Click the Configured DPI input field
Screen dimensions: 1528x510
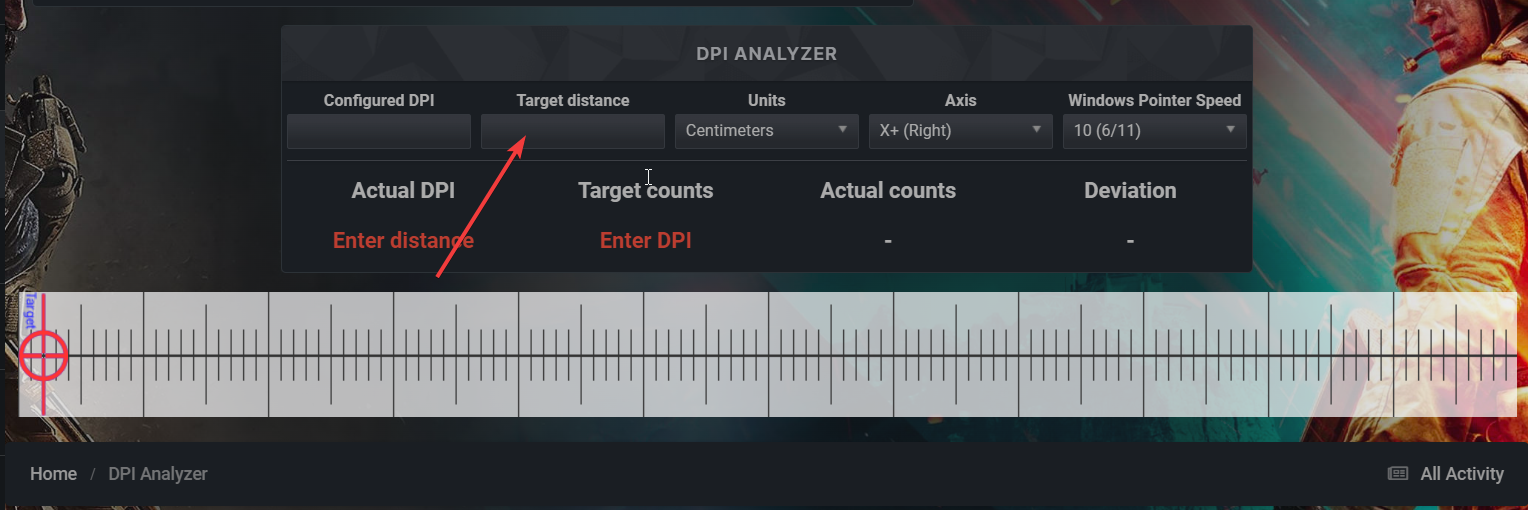[x=379, y=131]
